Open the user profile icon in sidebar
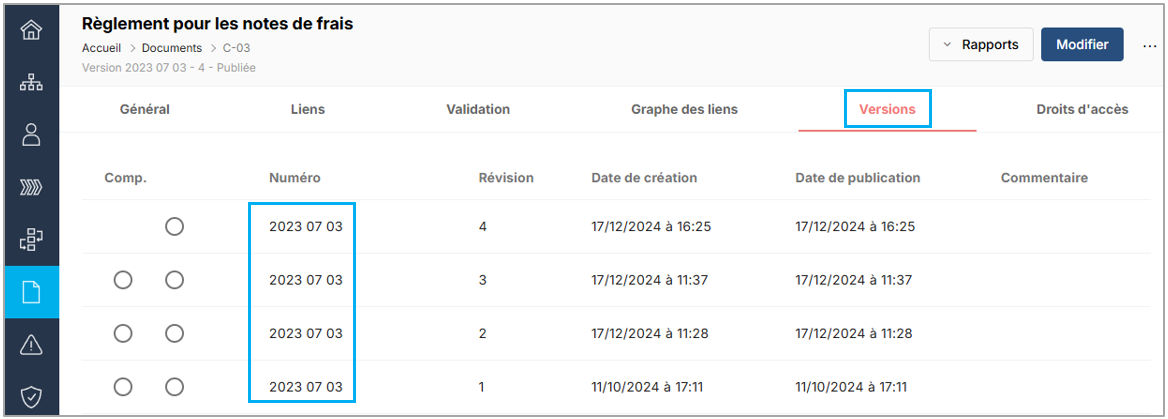The width and height of the screenshot is (1168, 419). click(31, 135)
